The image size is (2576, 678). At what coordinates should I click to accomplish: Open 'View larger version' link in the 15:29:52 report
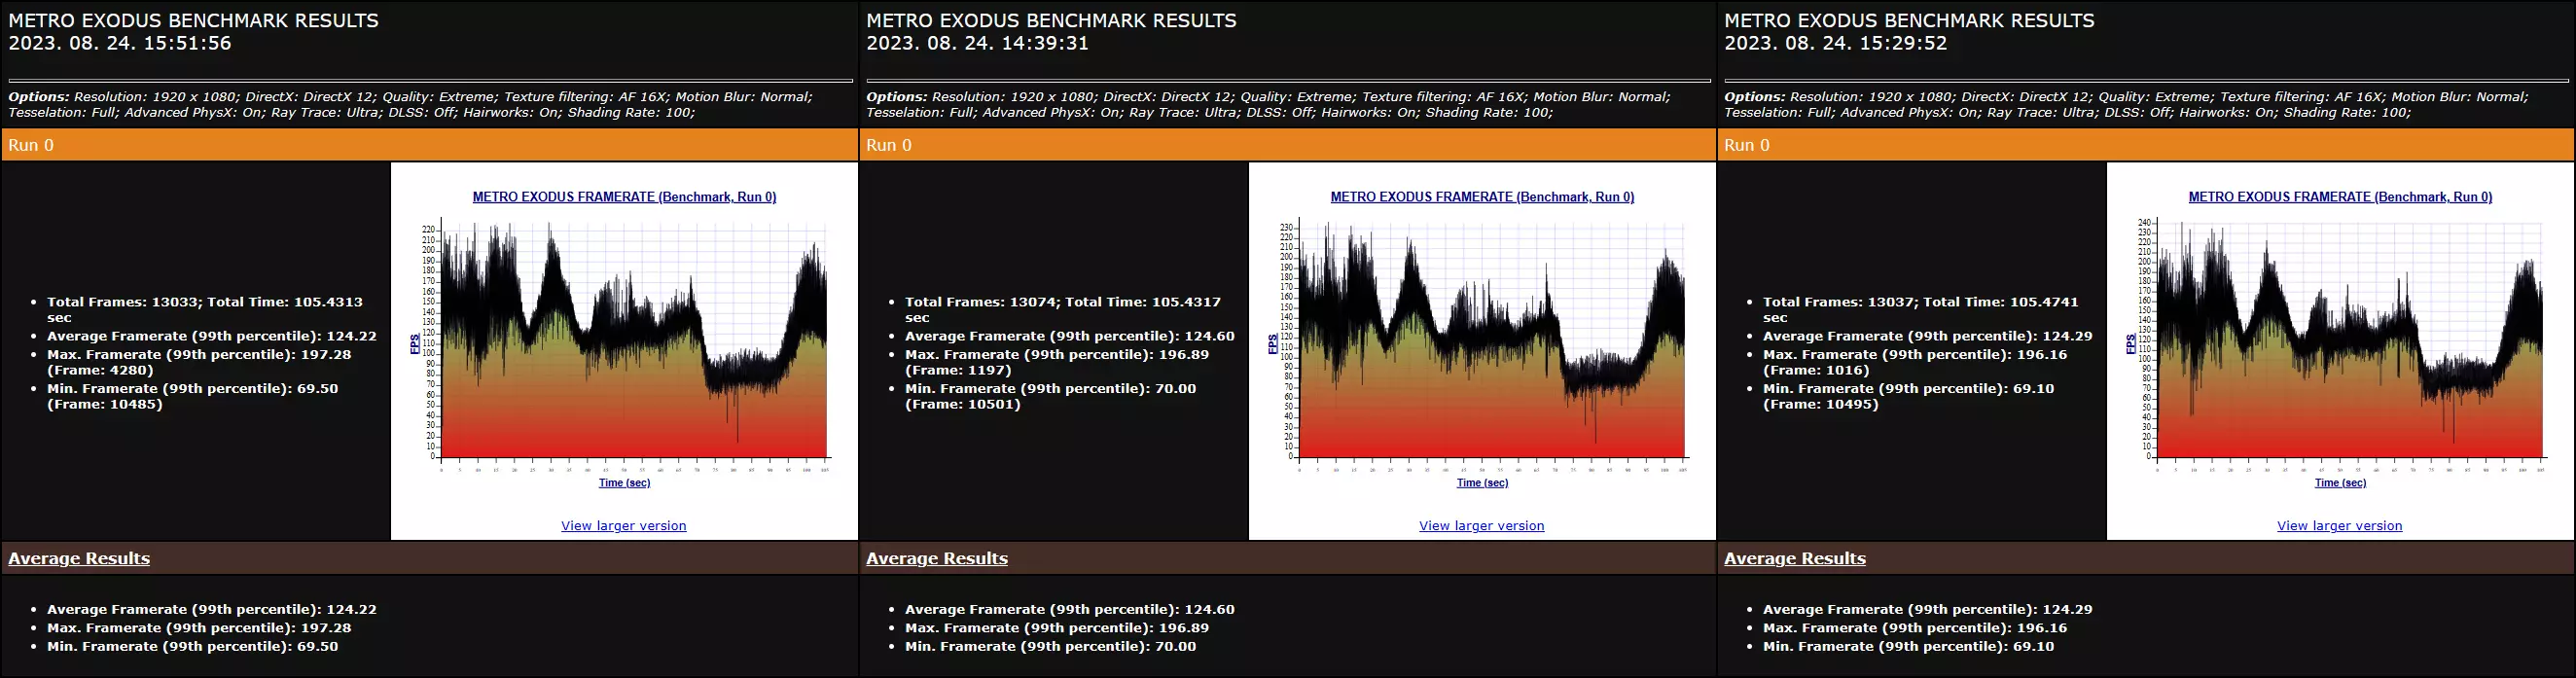point(2340,526)
